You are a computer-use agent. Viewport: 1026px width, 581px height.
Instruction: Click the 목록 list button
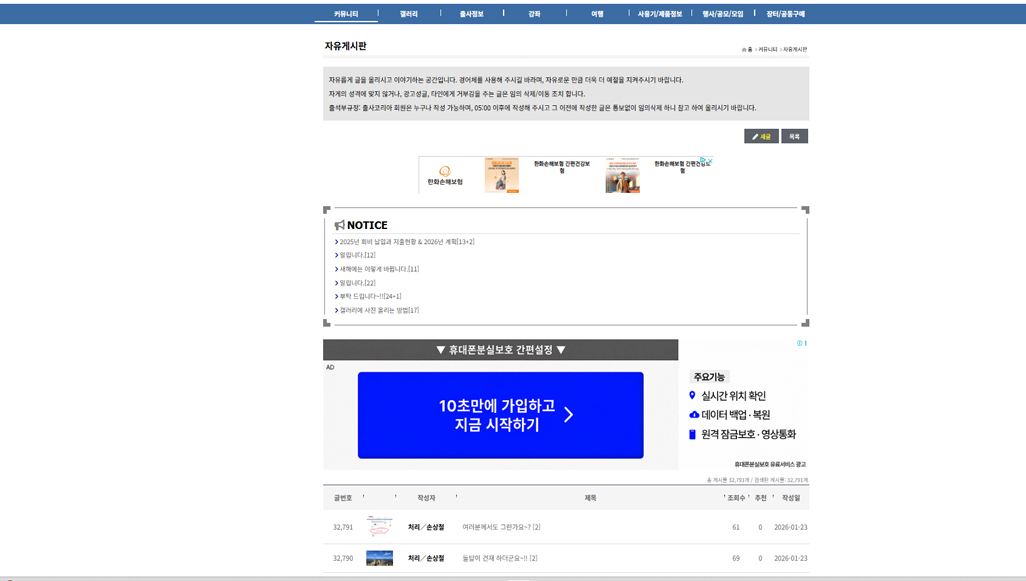coord(794,137)
